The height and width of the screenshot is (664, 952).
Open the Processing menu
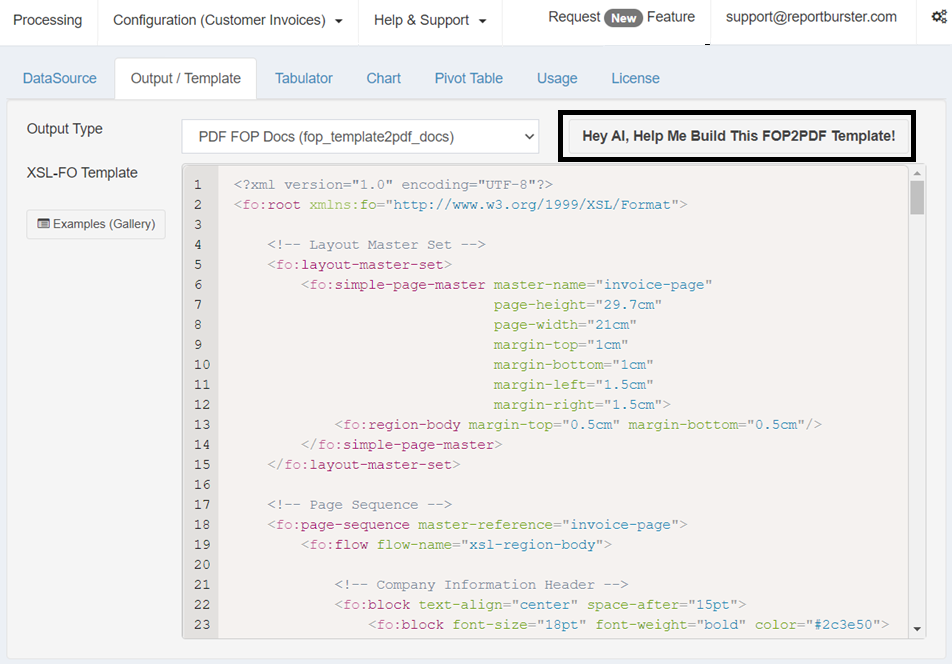47,20
